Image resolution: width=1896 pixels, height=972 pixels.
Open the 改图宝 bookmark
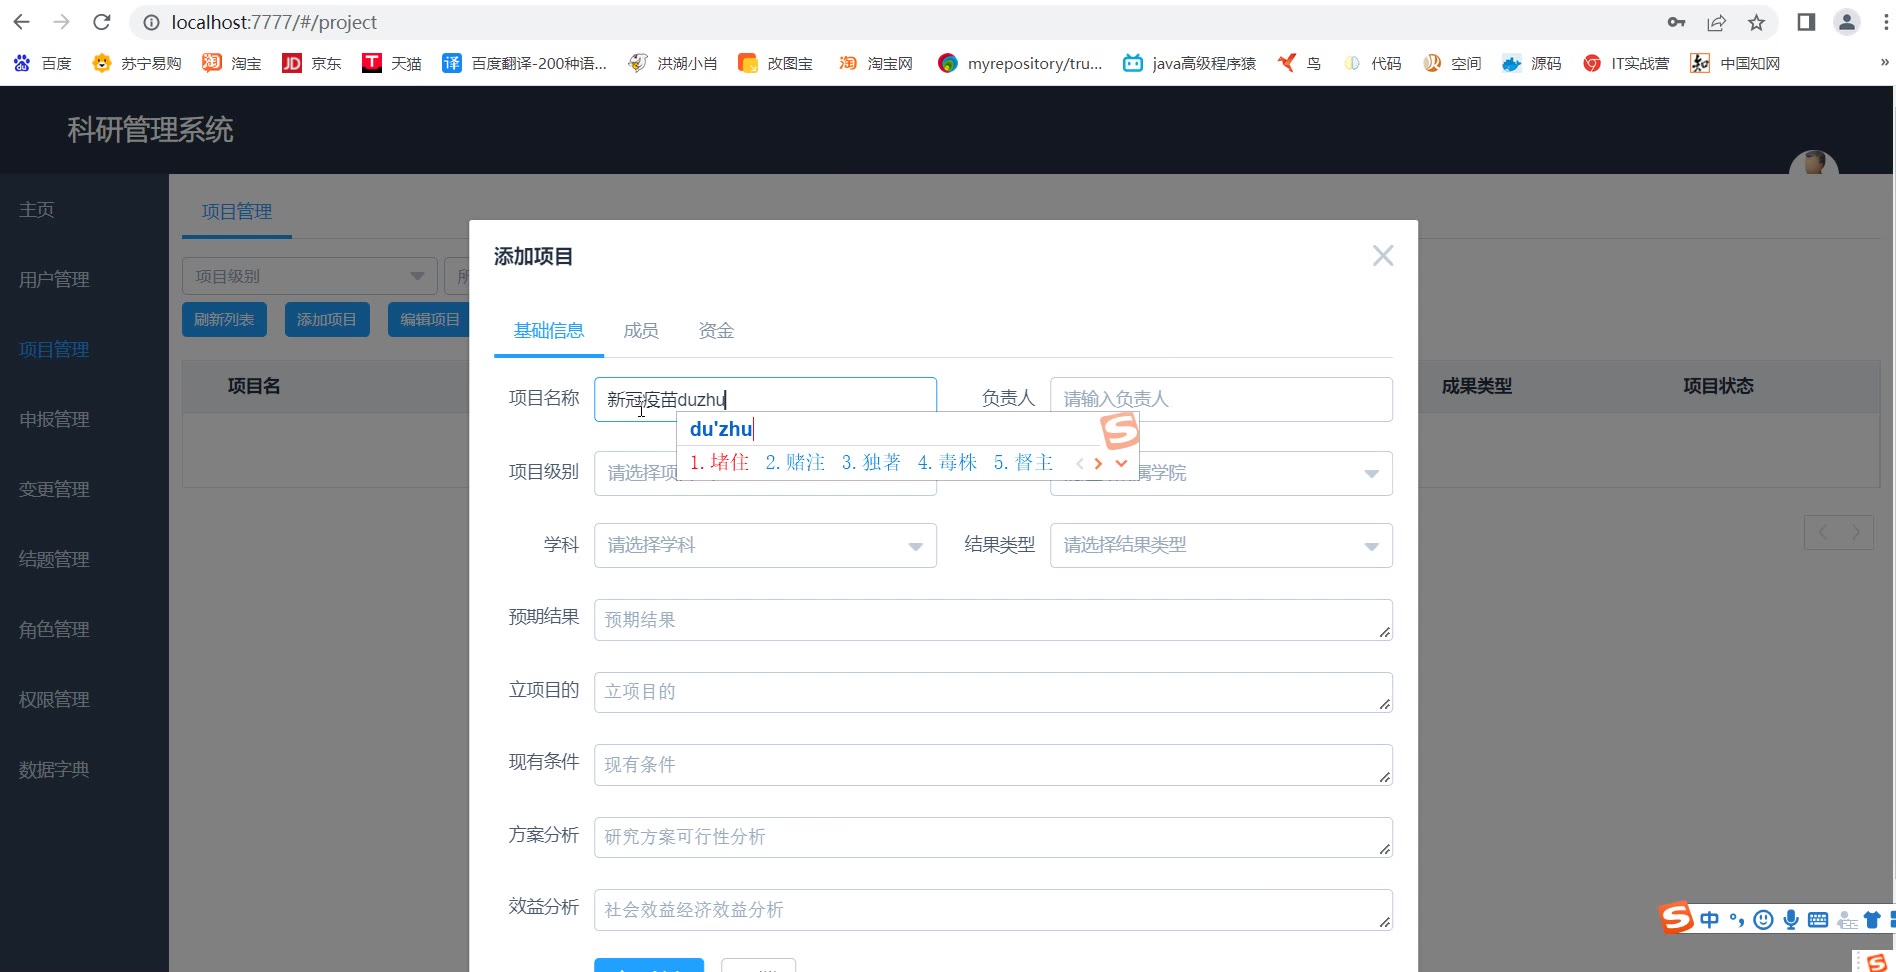click(775, 63)
